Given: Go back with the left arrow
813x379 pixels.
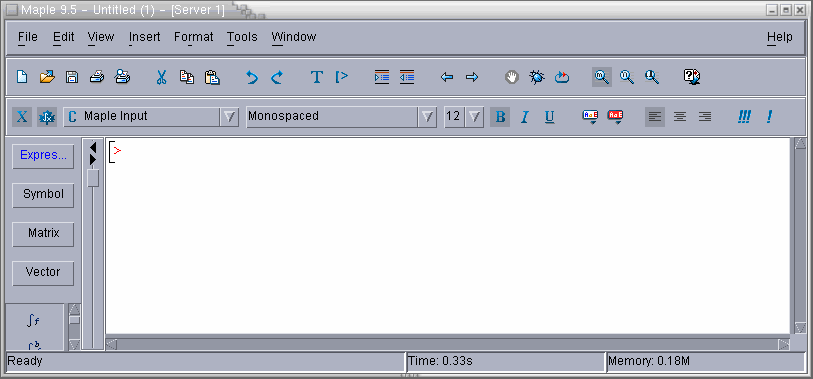Looking at the screenshot, I should point(447,77).
